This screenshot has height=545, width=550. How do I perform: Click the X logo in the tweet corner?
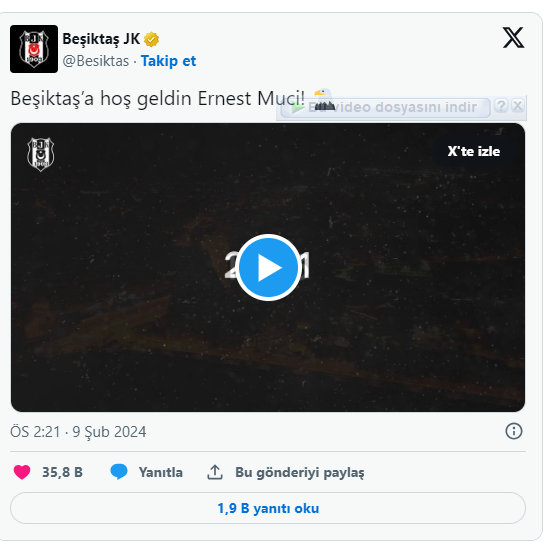513,38
